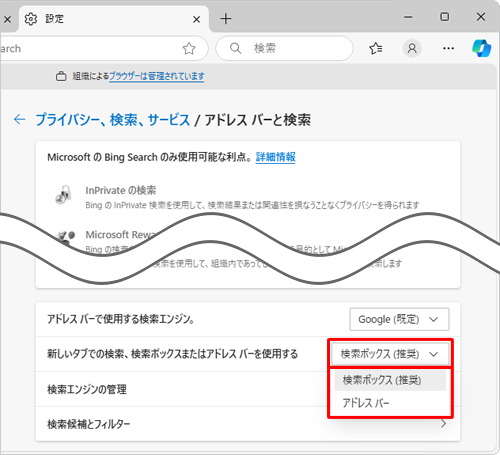The width and height of the screenshot is (500, 455).
Task: Close the partially visible tab on the left
Action: tap(7, 20)
